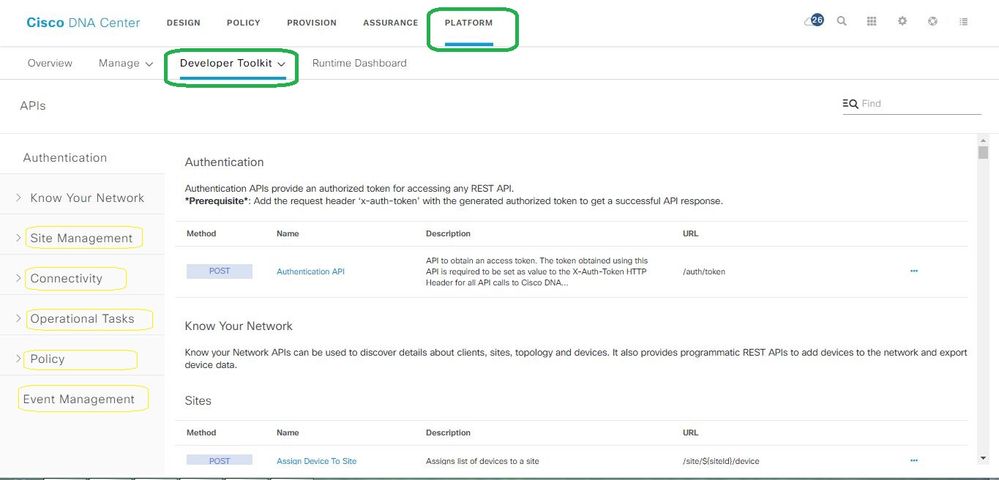Open the apps grid icon

coord(872,21)
